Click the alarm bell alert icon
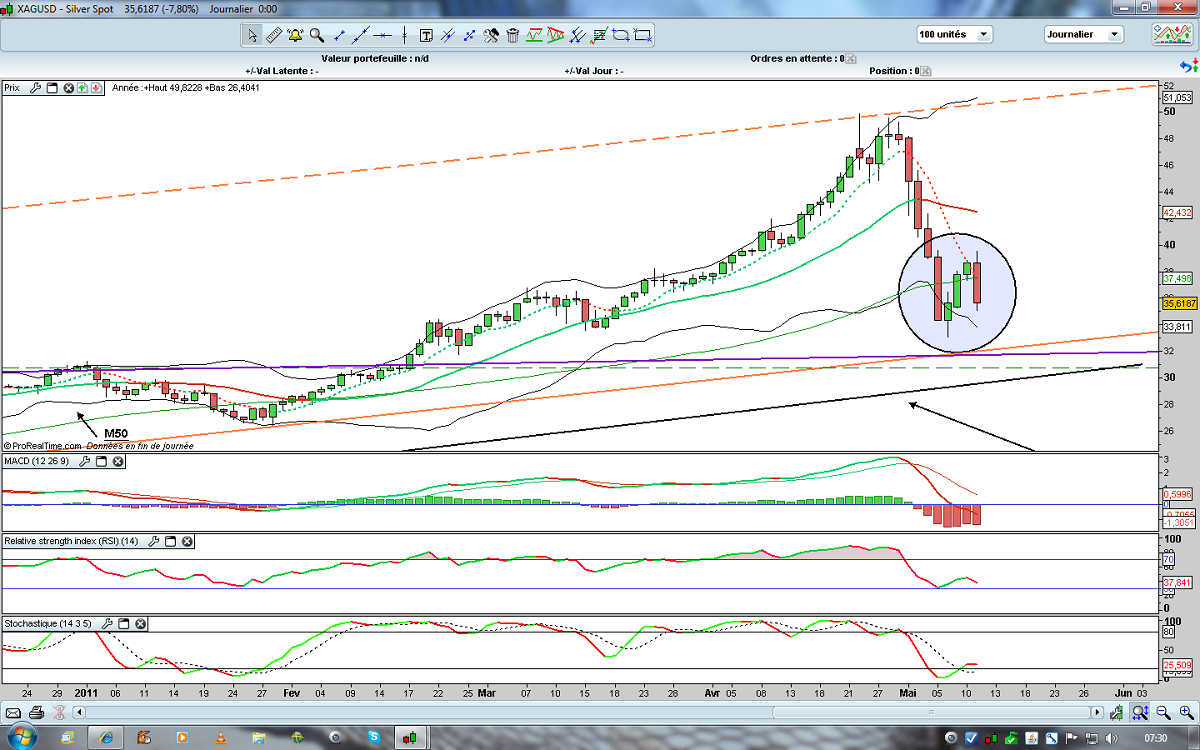 [x=295, y=35]
